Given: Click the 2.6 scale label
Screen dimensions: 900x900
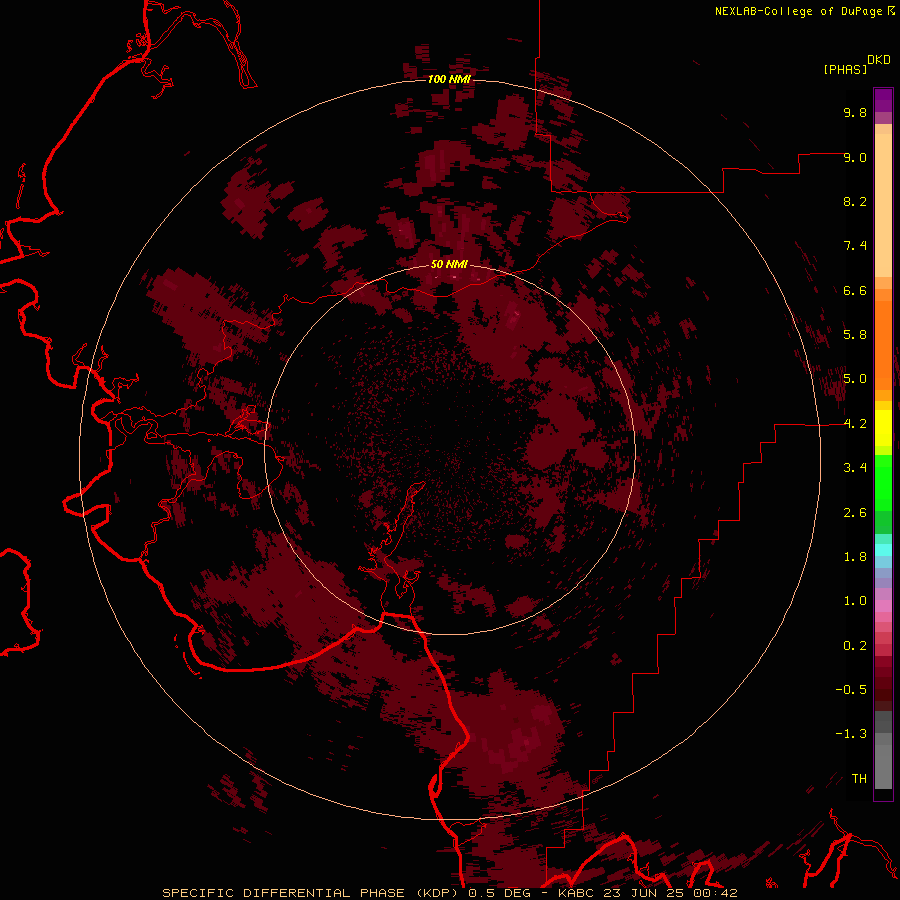Looking at the screenshot, I should pyautogui.click(x=855, y=513).
